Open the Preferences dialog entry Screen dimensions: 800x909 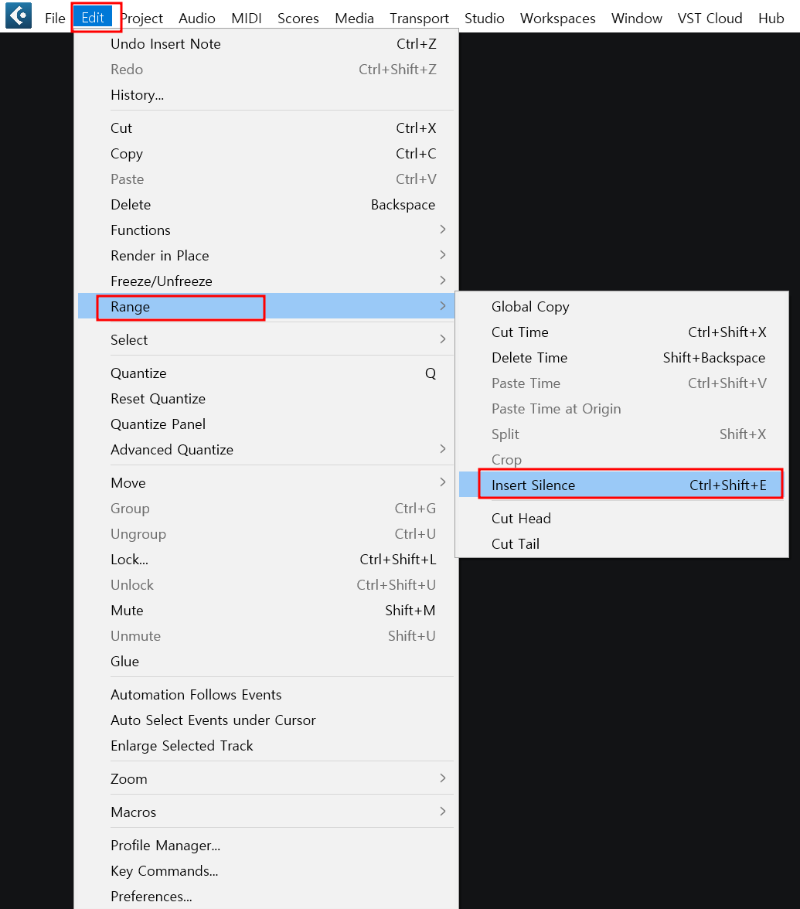pyautogui.click(x=267, y=896)
